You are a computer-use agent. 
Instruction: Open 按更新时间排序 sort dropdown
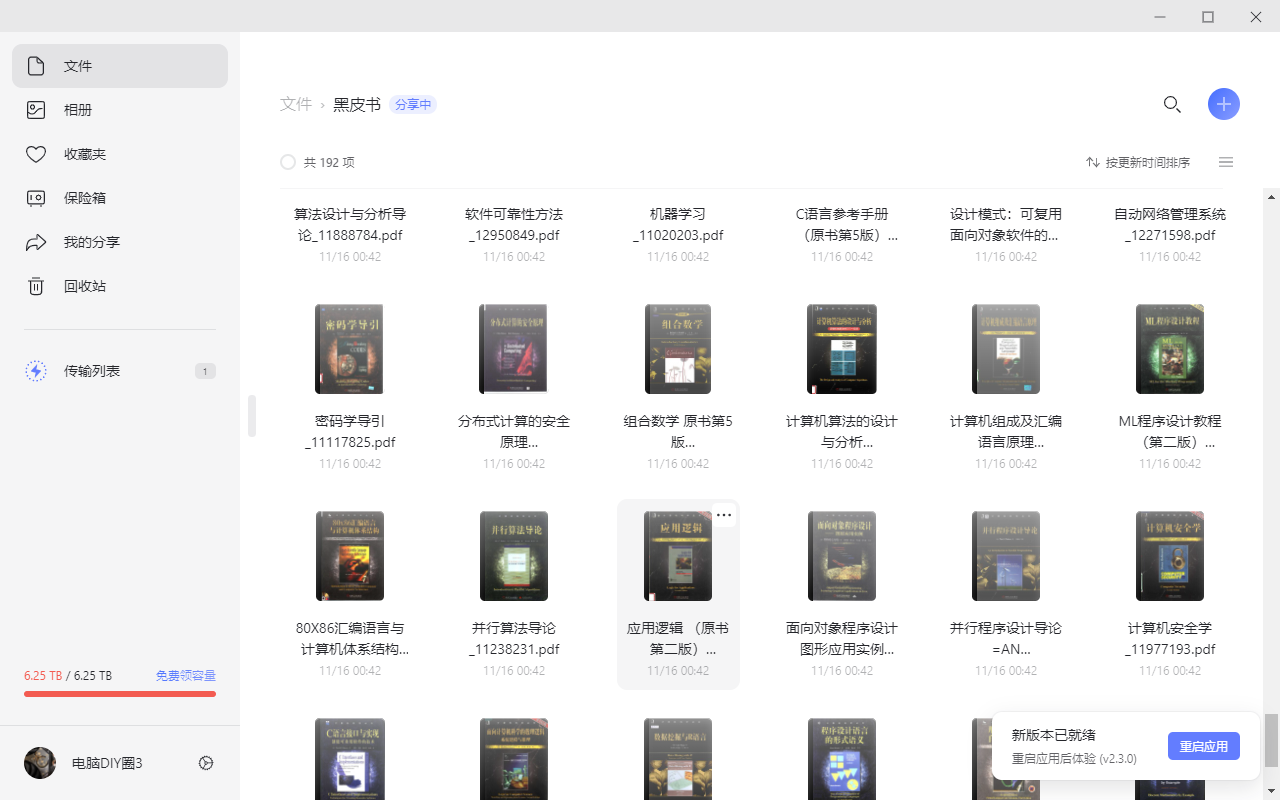(x=1138, y=162)
